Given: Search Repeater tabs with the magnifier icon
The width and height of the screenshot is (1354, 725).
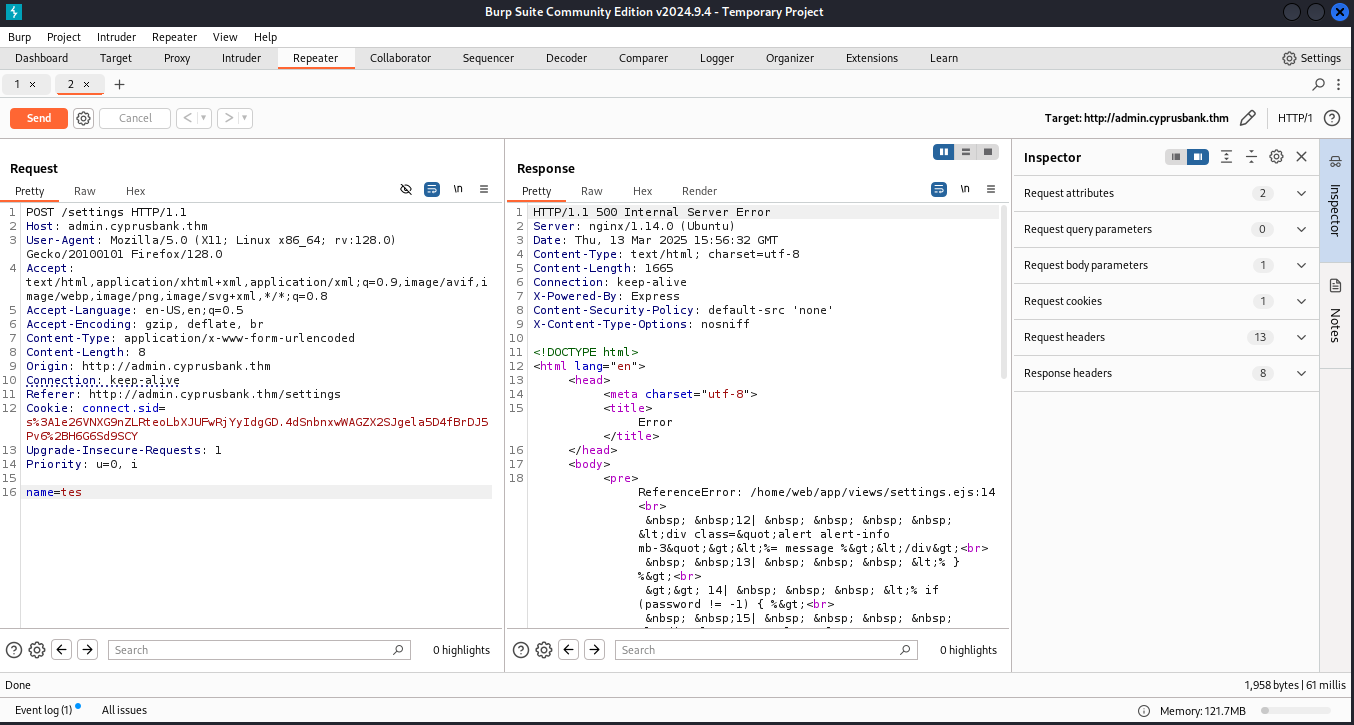Looking at the screenshot, I should (x=1319, y=85).
